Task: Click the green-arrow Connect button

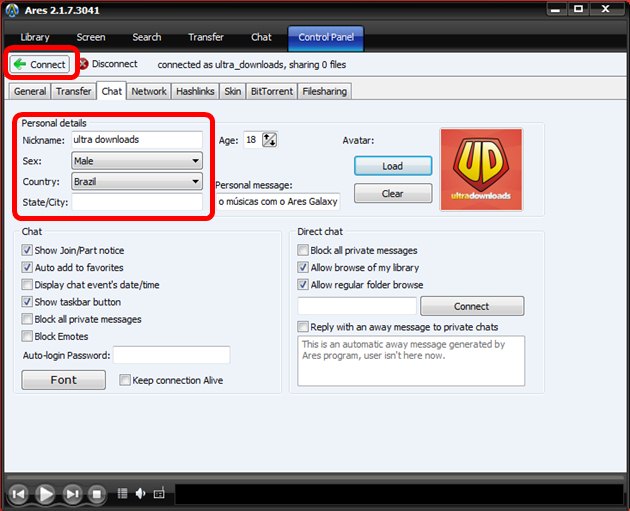Action: (39, 64)
